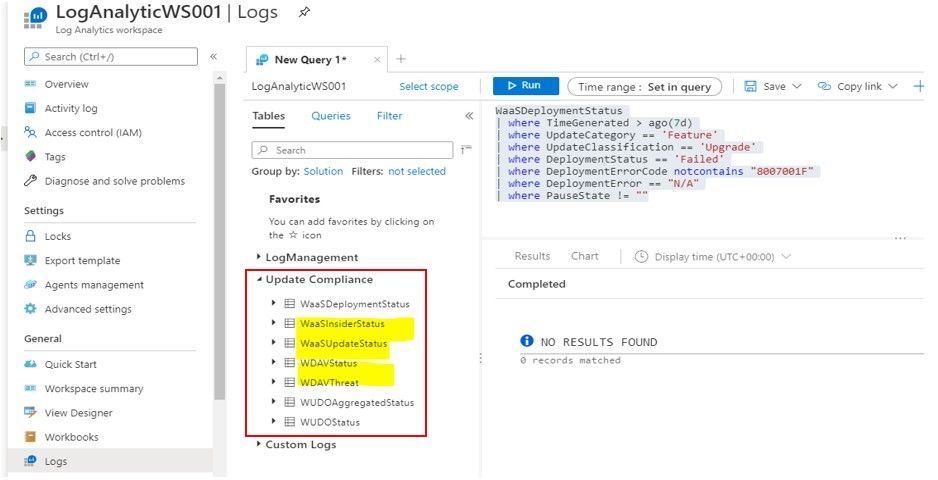Click the Copy link icon

[x=824, y=86]
